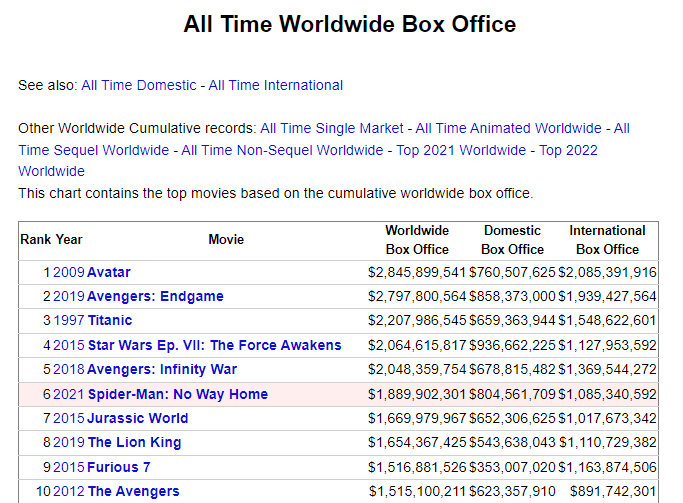Open Top 2021 Worldwide chart
The height and width of the screenshot is (503, 683).
[461, 150]
